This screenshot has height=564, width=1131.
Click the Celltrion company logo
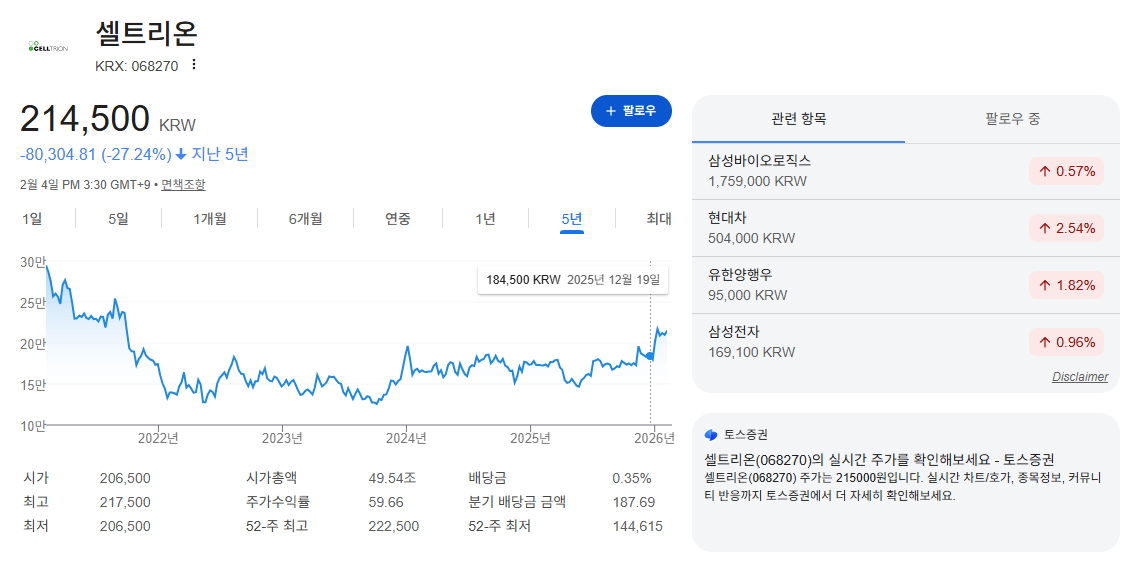[x=48, y=47]
